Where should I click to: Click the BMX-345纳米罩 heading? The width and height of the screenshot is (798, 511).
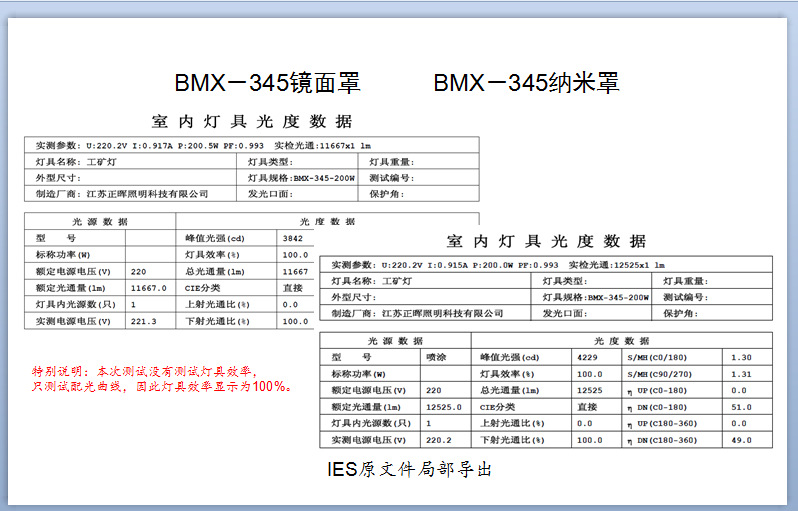(x=526, y=82)
